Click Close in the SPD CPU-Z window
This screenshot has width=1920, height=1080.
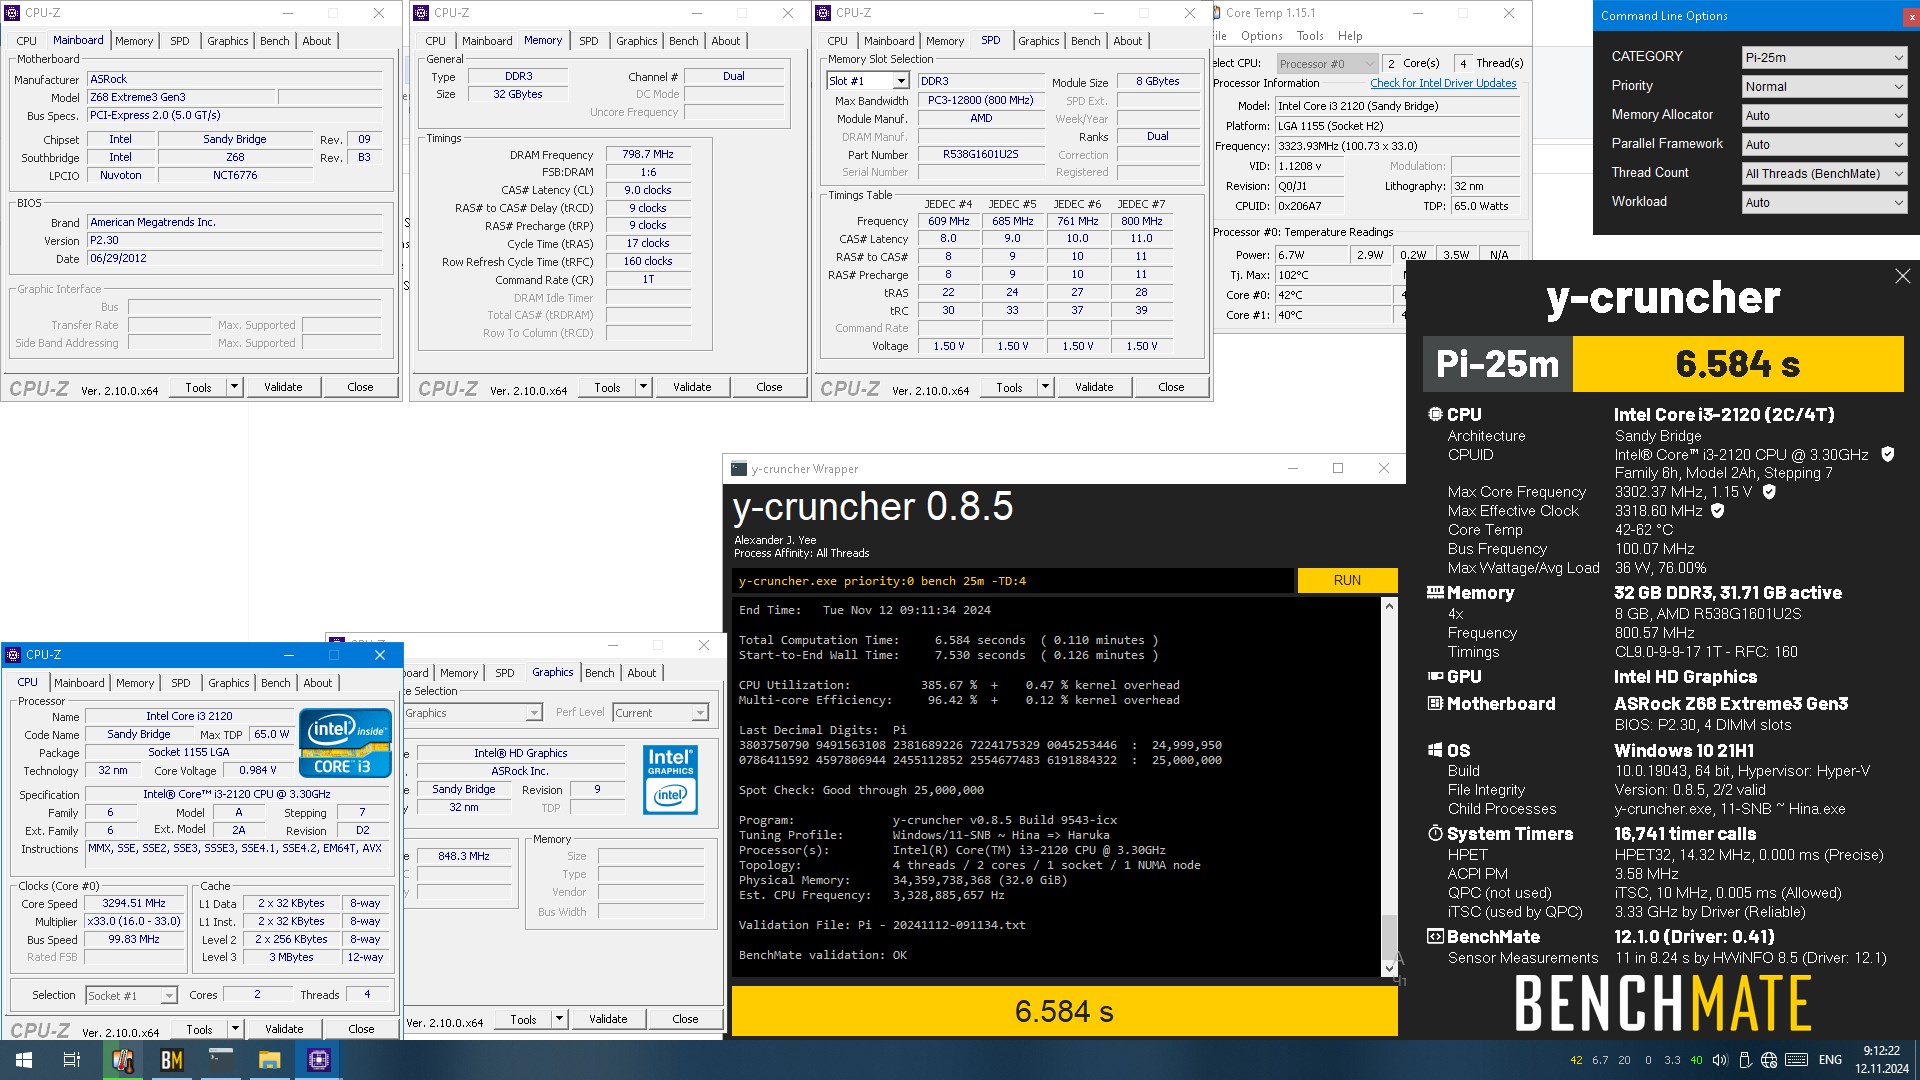(x=1171, y=387)
